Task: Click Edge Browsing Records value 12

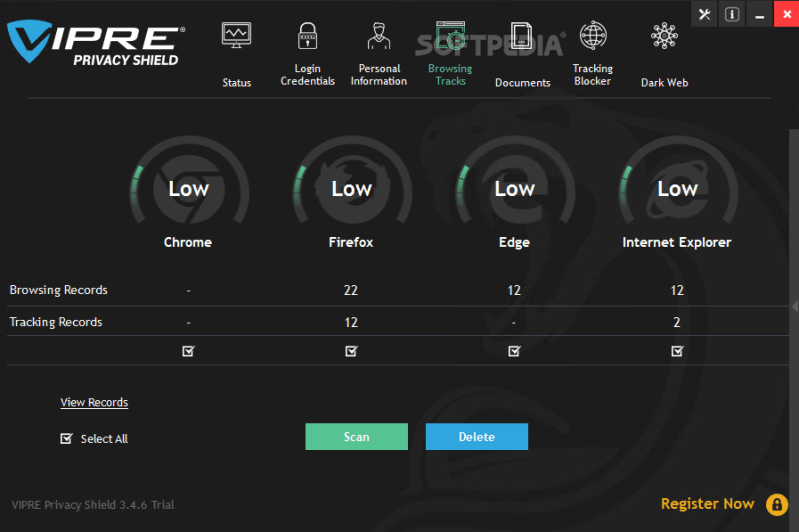Action: pyautogui.click(x=514, y=290)
